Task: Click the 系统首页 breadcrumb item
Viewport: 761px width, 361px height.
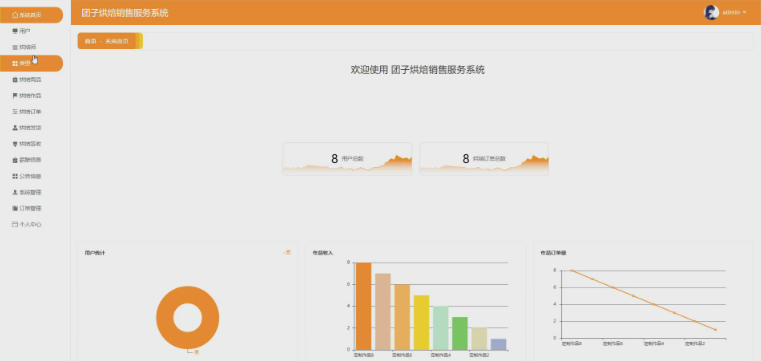Action: pyautogui.click(x=117, y=41)
